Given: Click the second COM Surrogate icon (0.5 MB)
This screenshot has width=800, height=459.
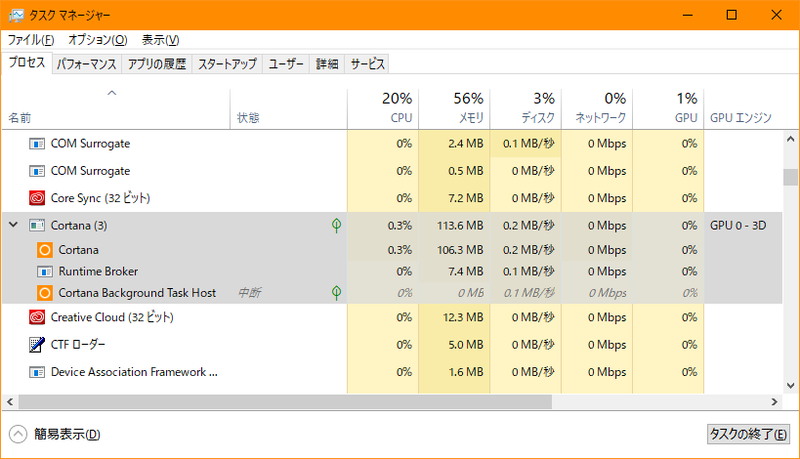Looking at the screenshot, I should 37,171.
